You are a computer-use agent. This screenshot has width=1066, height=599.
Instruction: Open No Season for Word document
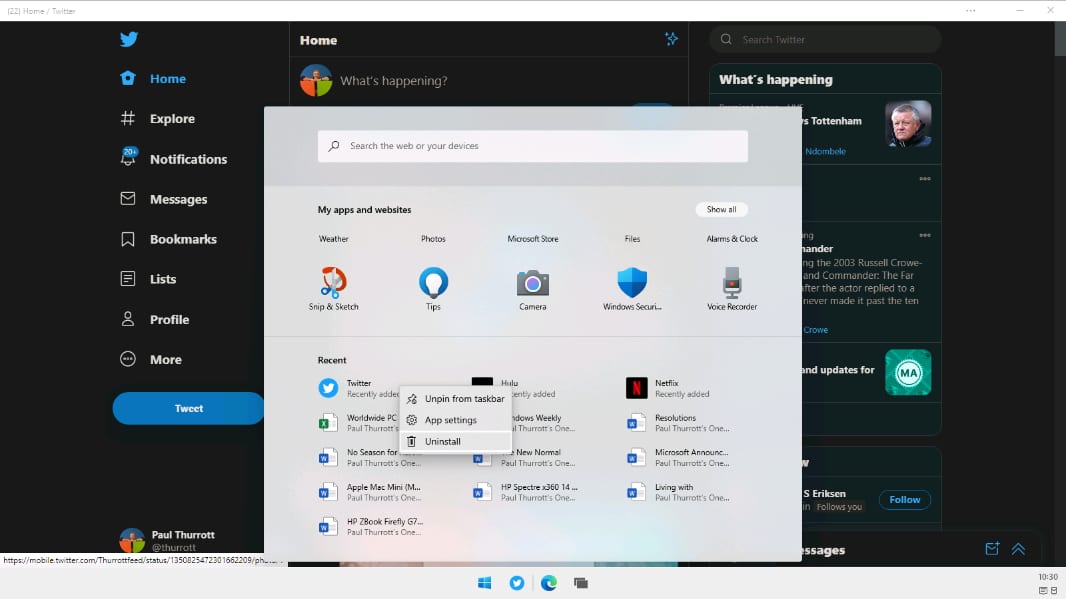point(358,457)
